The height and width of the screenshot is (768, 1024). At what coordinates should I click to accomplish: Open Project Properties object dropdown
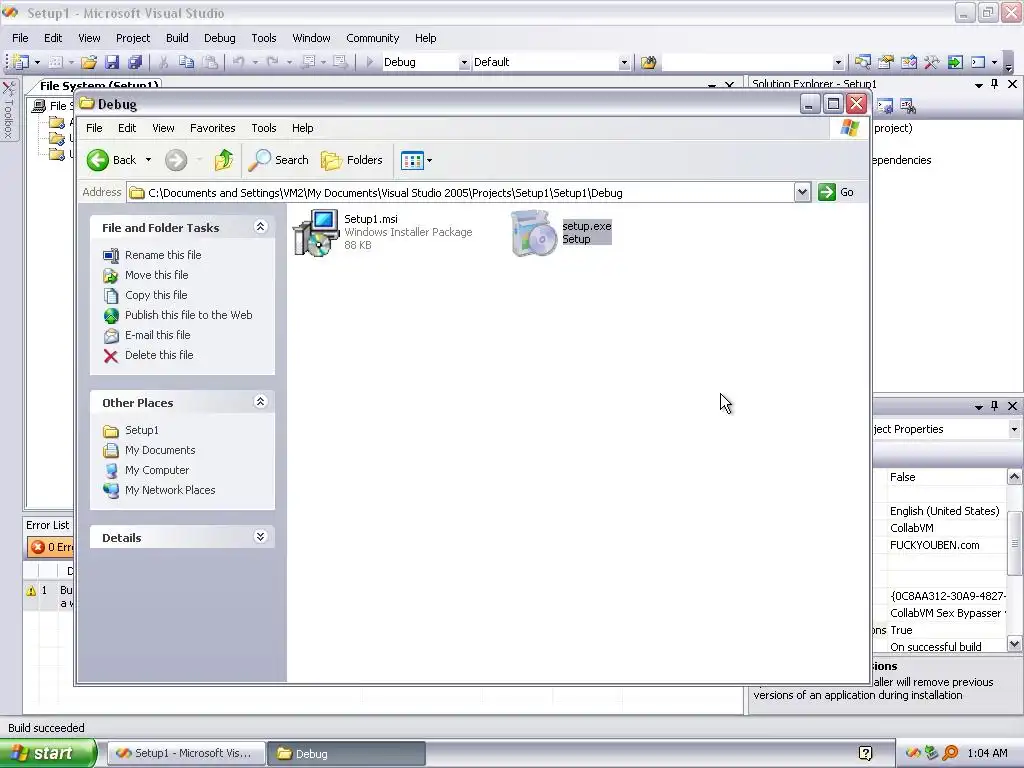pyautogui.click(x=1014, y=430)
